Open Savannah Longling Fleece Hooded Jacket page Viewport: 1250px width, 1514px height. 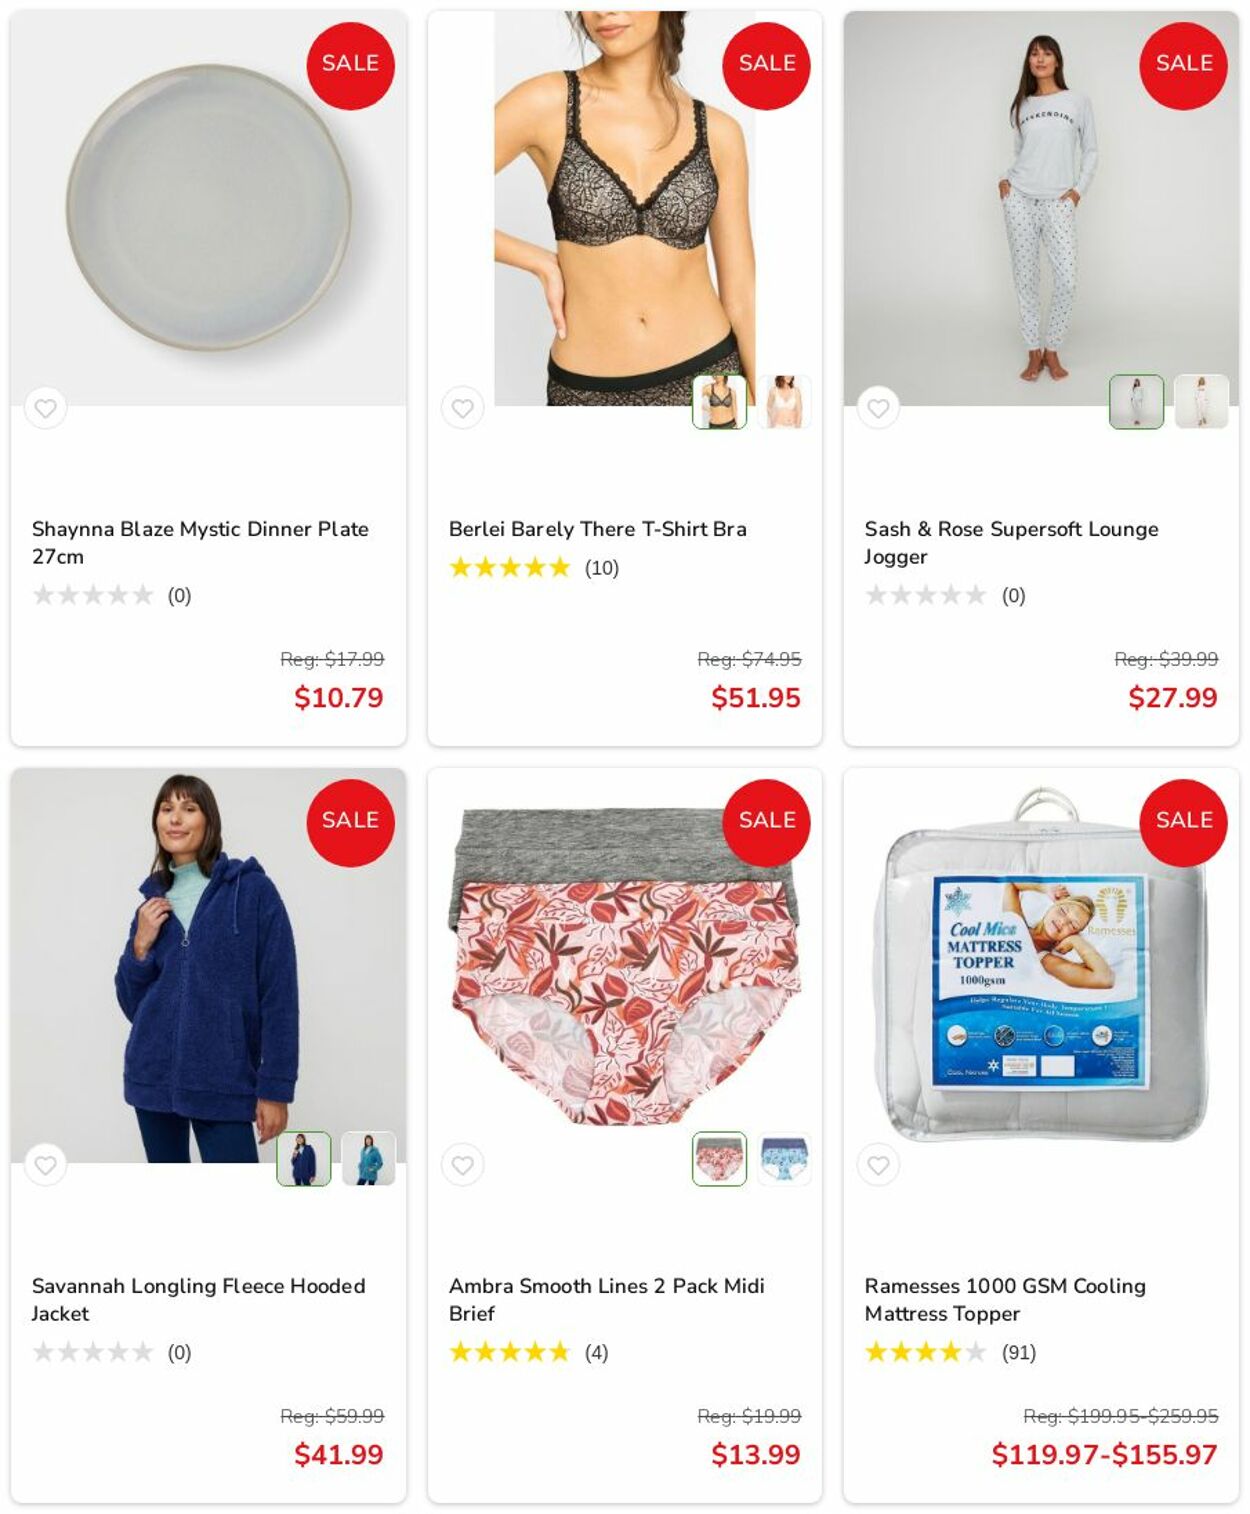[198, 1299]
